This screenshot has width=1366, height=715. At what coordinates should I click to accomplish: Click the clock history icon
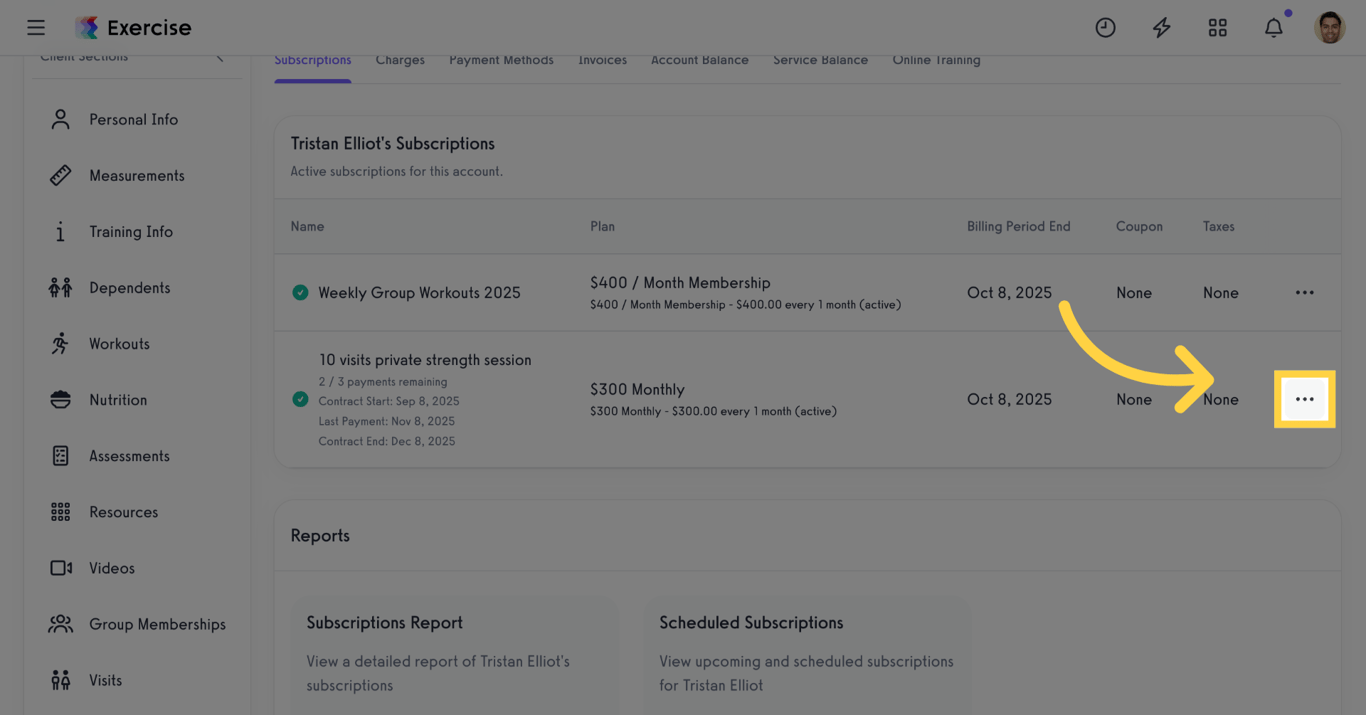pos(1105,28)
